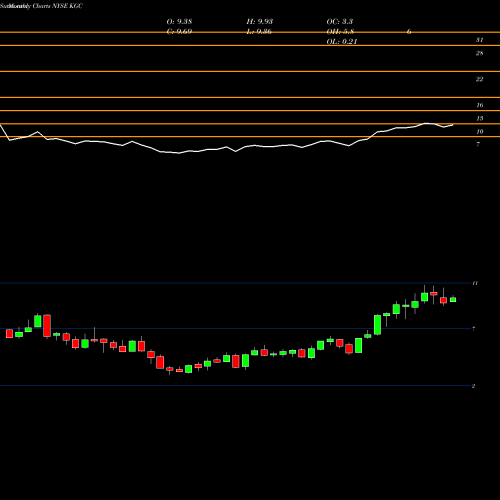The width and height of the screenshot is (500, 500).
Task: Select the 'OH: 5.8' reading
Action: [x=340, y=32]
